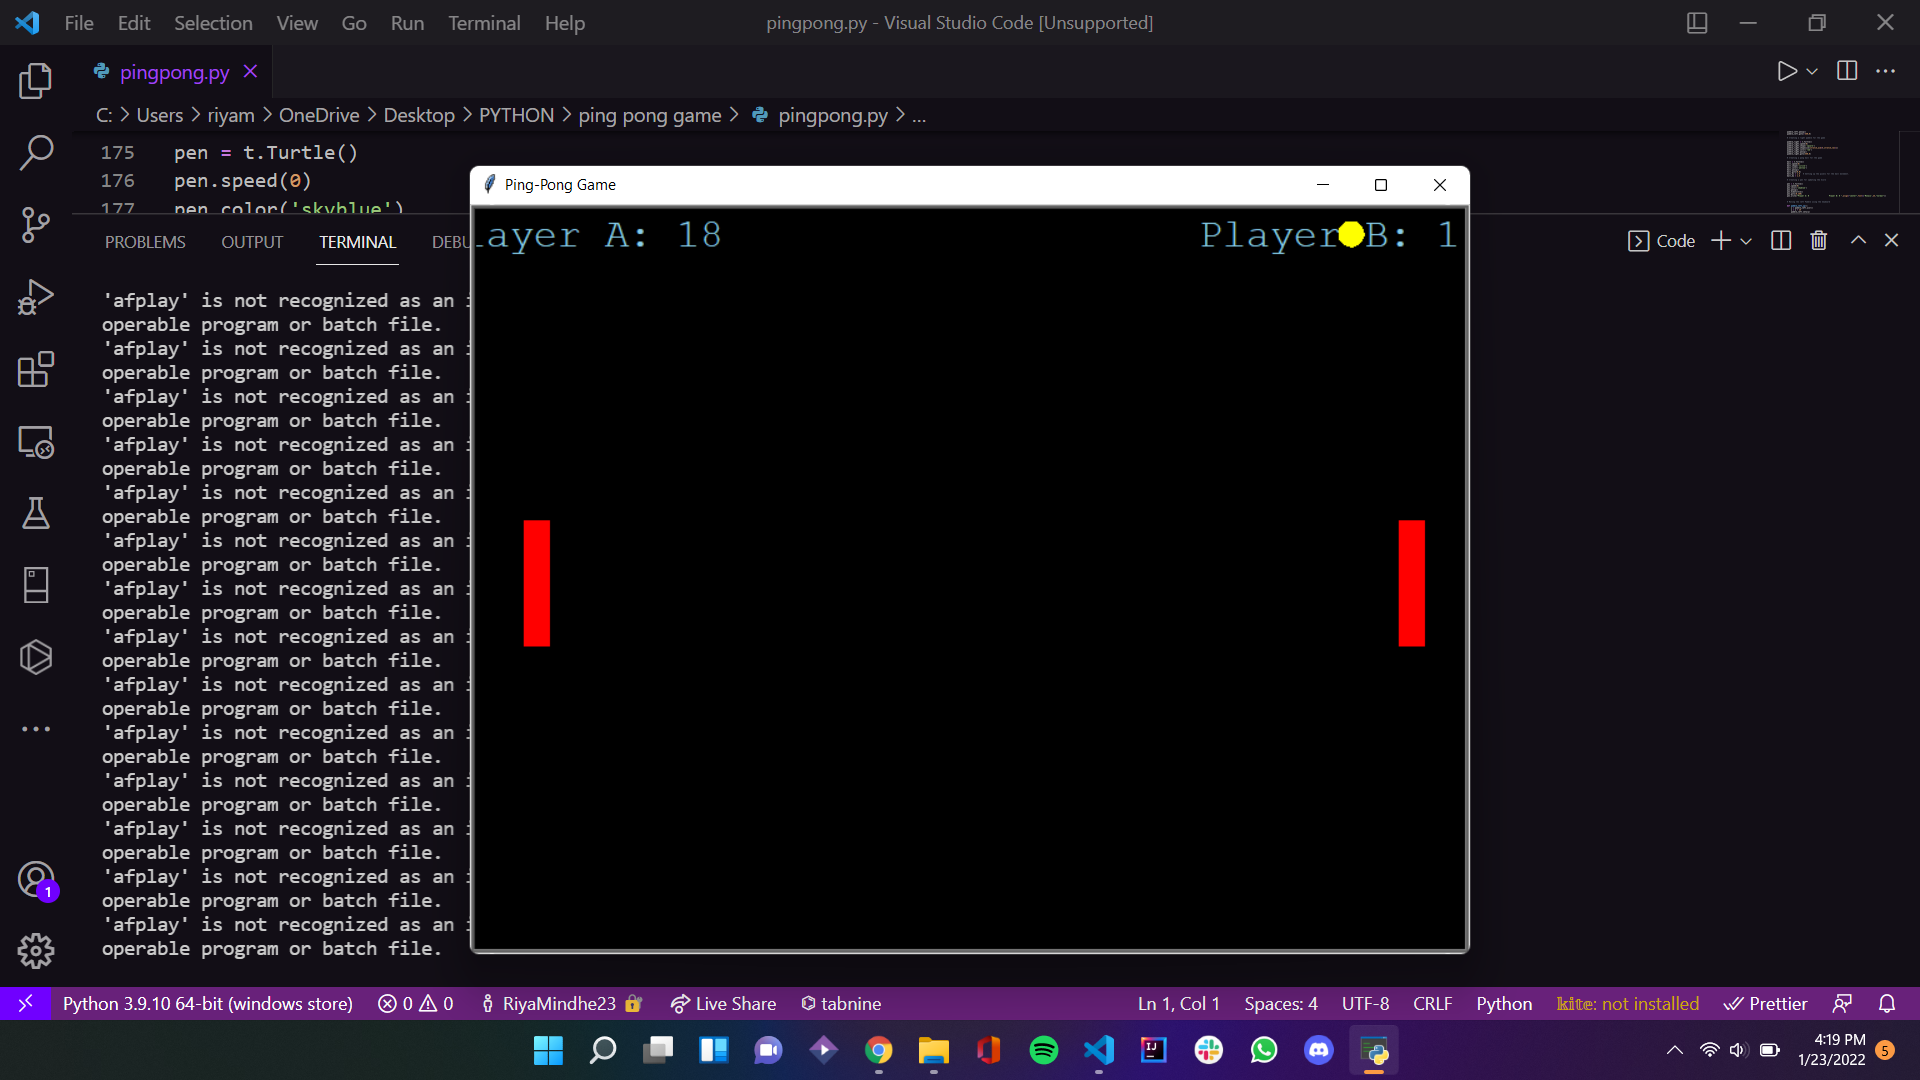Open Remote Explorer in activity bar
This screenshot has width=1920, height=1080.
(x=36, y=441)
